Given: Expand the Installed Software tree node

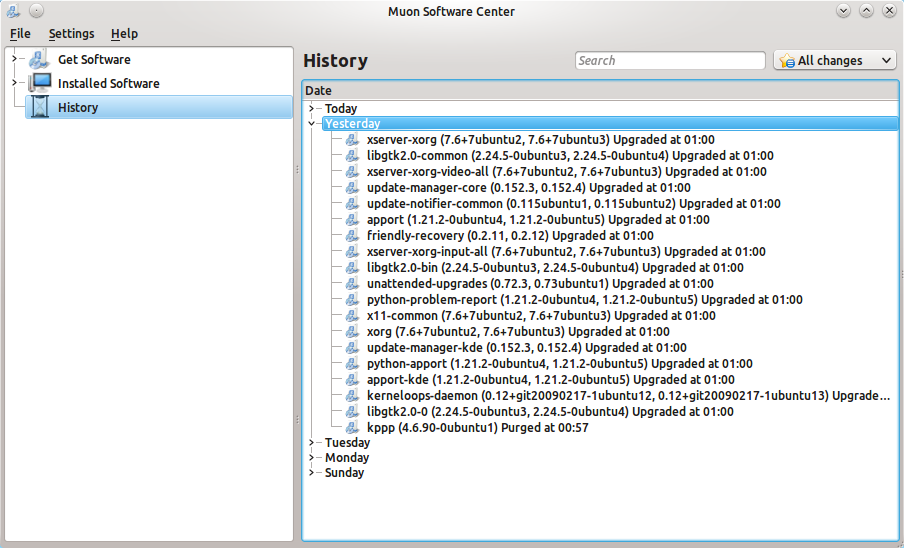Looking at the screenshot, I should [14, 83].
